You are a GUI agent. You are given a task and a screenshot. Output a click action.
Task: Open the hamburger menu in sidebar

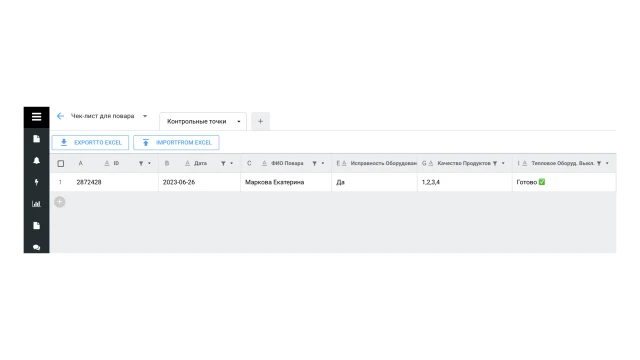click(36, 117)
